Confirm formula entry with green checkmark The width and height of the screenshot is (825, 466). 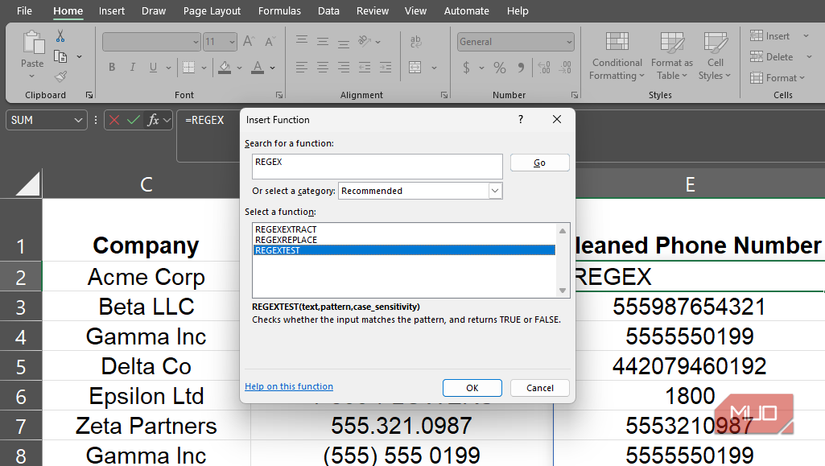[134, 120]
